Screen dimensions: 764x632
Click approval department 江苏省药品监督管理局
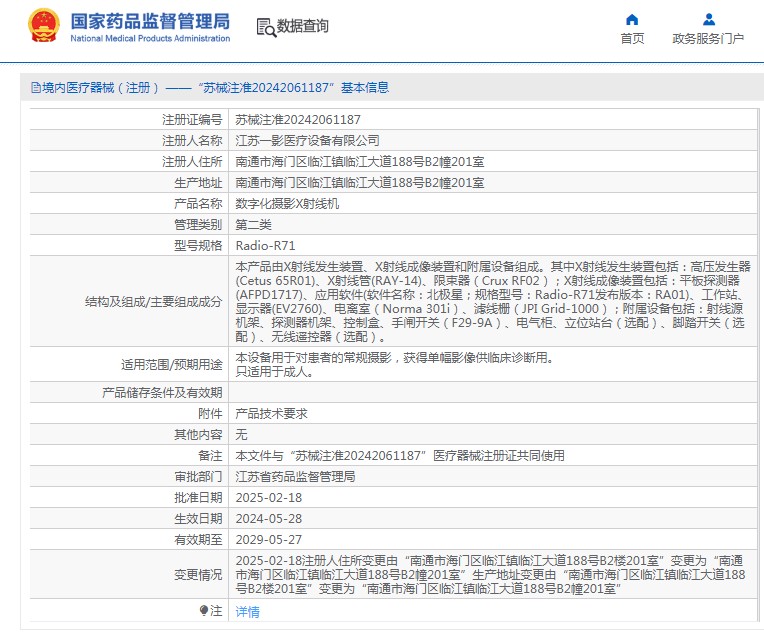[x=295, y=476]
